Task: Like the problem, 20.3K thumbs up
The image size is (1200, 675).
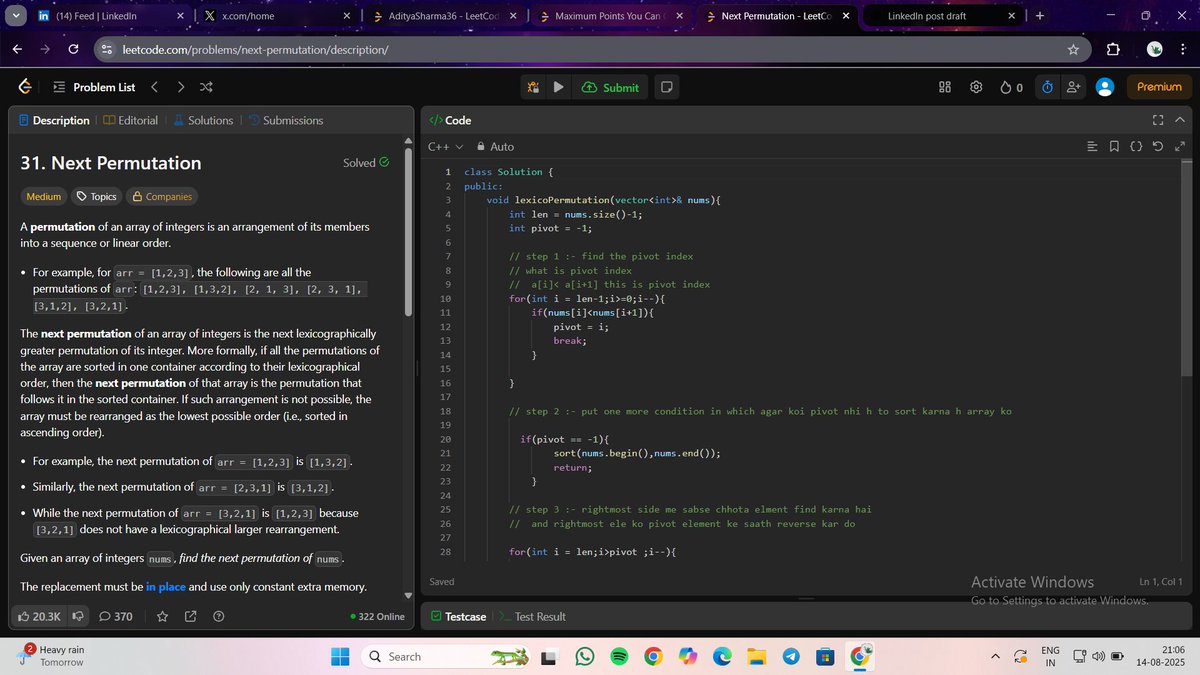Action: (x=40, y=616)
